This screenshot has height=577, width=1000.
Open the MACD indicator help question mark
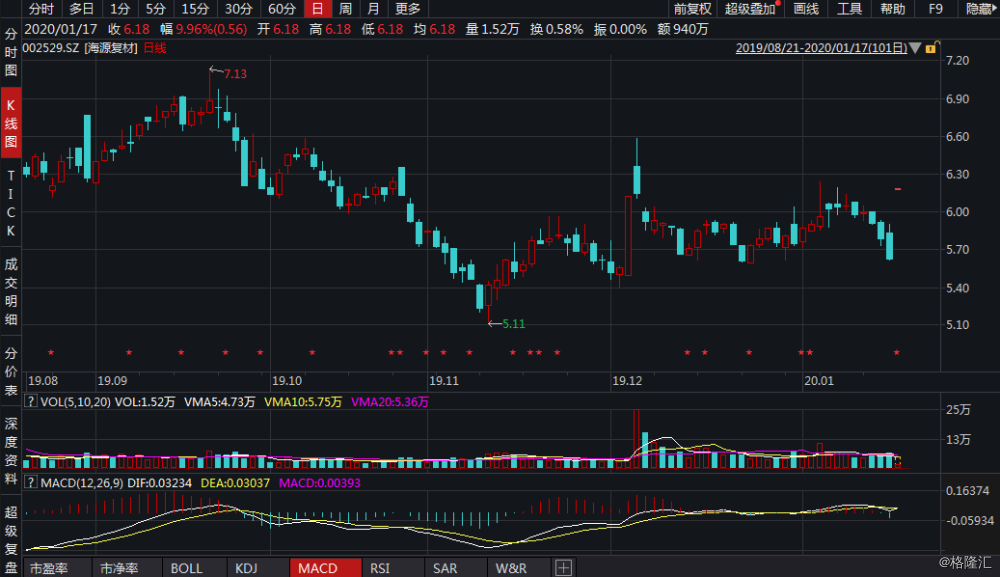pos(30,483)
